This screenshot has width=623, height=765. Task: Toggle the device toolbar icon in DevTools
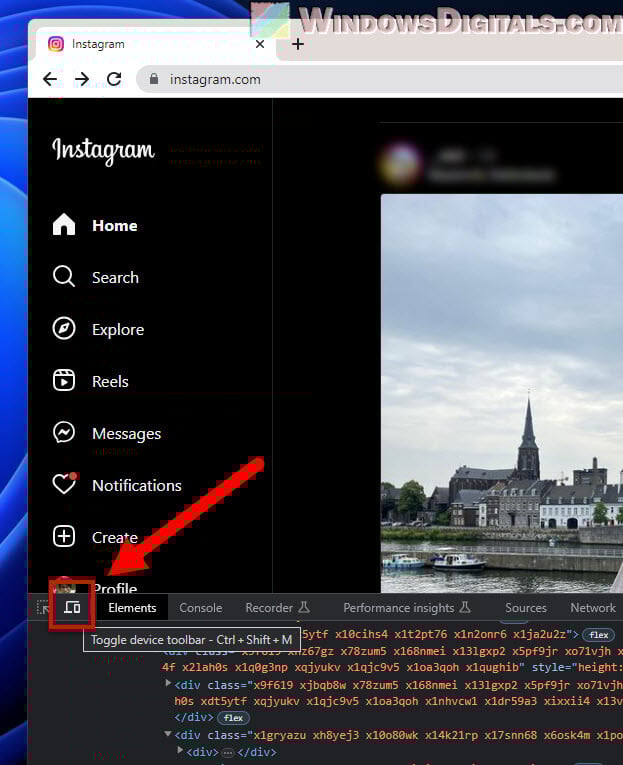click(72, 607)
